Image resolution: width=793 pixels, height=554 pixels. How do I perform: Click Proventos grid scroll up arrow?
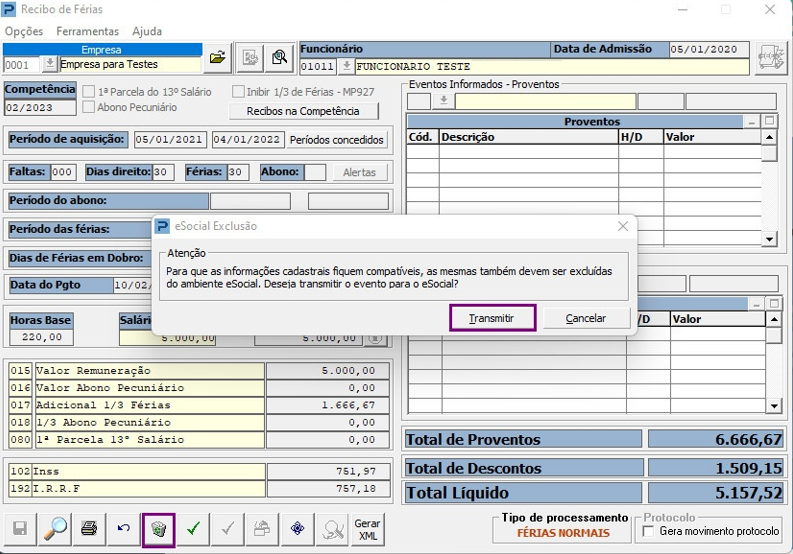(769, 137)
